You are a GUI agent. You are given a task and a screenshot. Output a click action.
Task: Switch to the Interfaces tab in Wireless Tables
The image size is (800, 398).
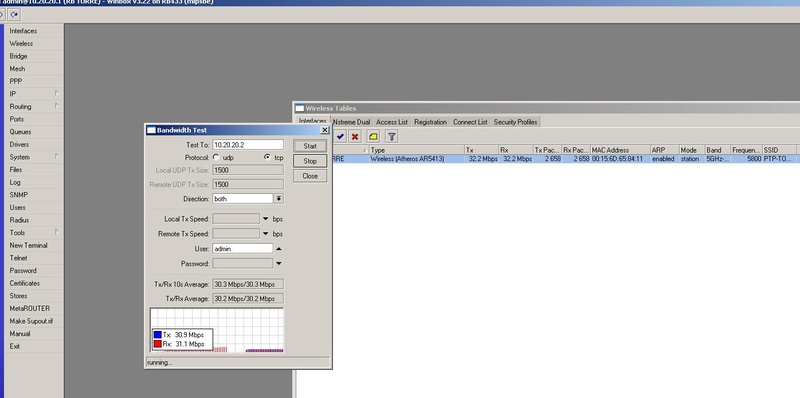312,121
